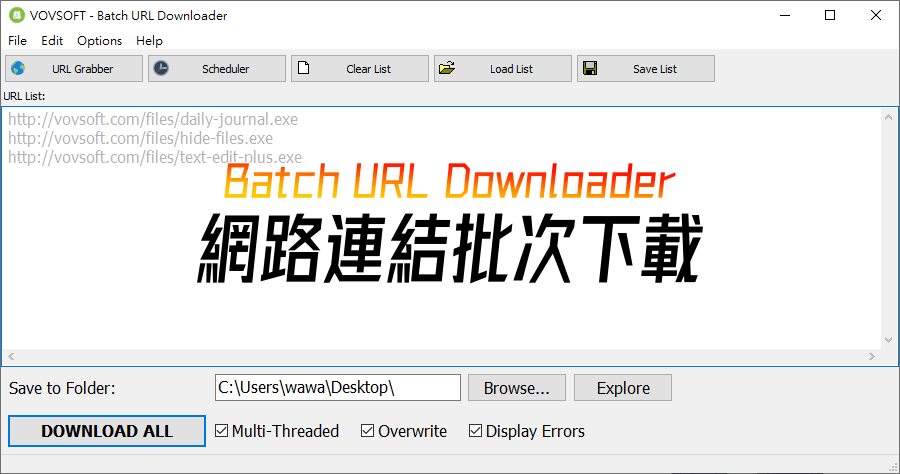Open the File menu
Screen dimensions: 900x474
[x=17, y=41]
